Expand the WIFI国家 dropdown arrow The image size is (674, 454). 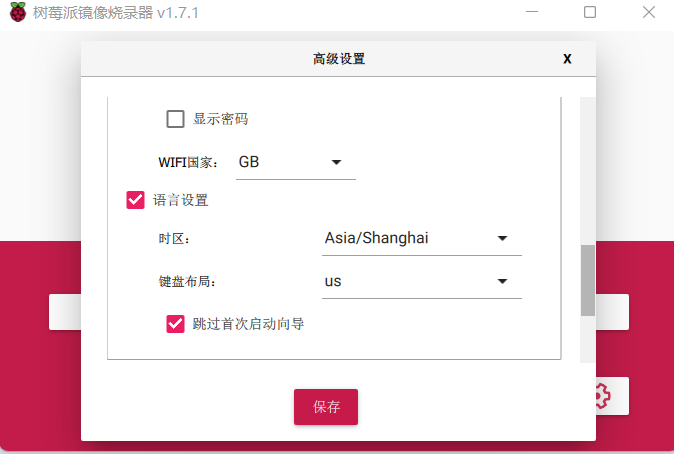(336, 162)
